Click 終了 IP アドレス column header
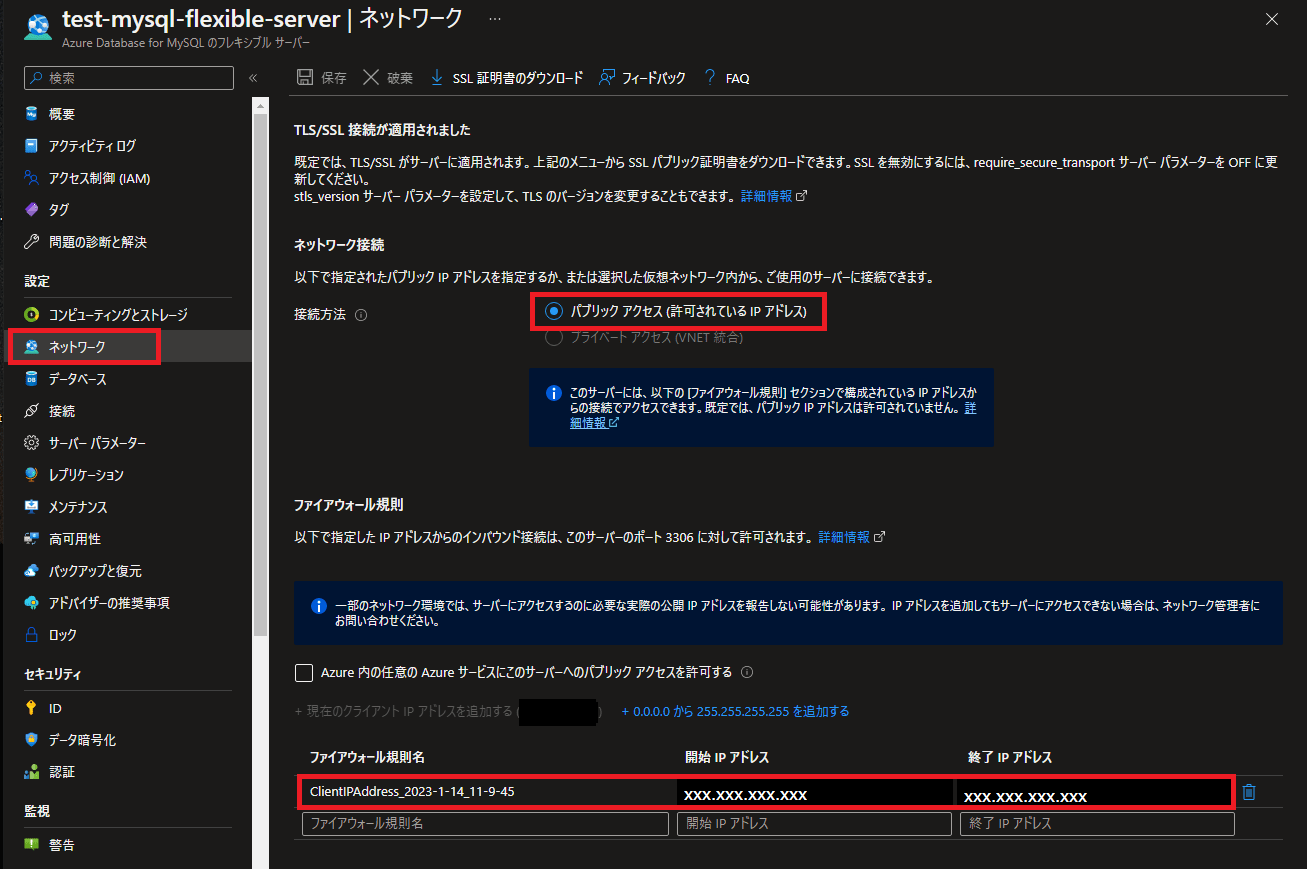Image resolution: width=1307 pixels, height=869 pixels. (1009, 758)
